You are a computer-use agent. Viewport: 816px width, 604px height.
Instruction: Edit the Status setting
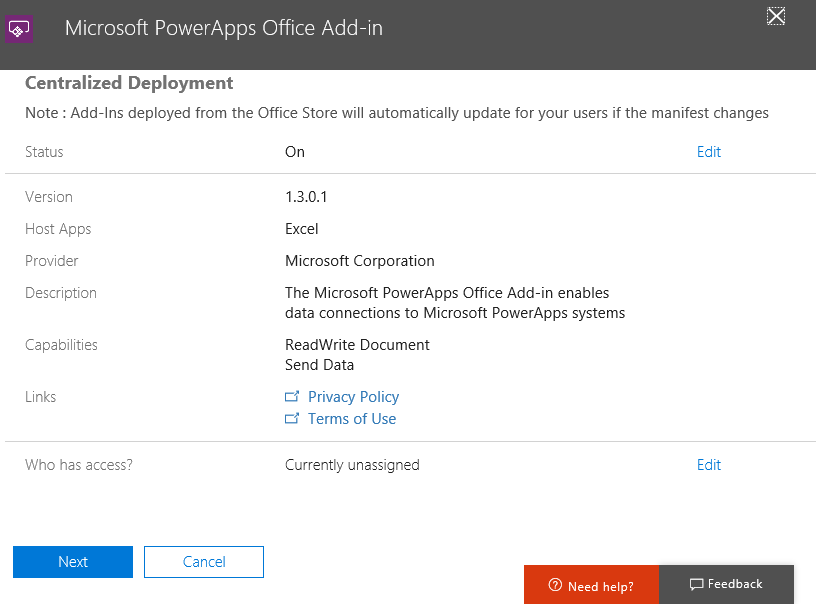pyautogui.click(x=708, y=152)
